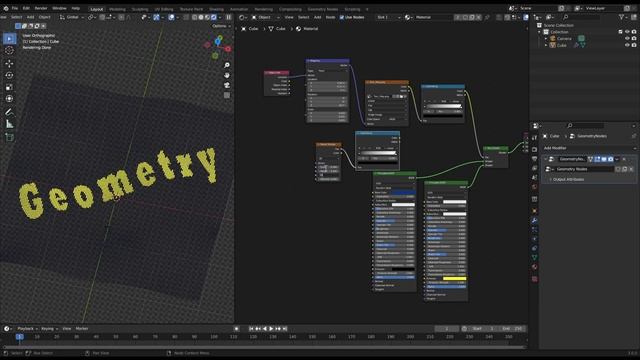Toggle snapping magnet in viewport header

pos(102,17)
